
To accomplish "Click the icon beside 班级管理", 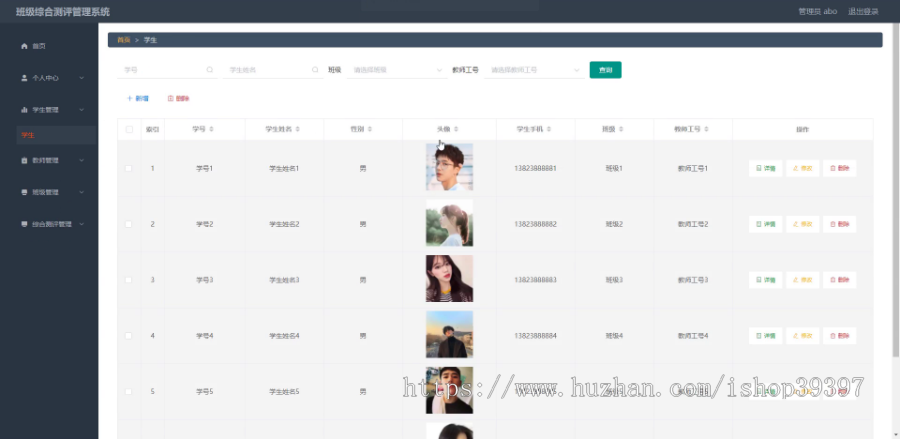I will (x=24, y=192).
